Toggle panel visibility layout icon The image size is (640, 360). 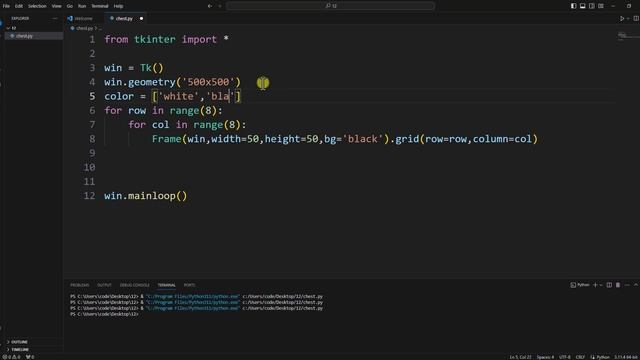[x=582, y=6]
